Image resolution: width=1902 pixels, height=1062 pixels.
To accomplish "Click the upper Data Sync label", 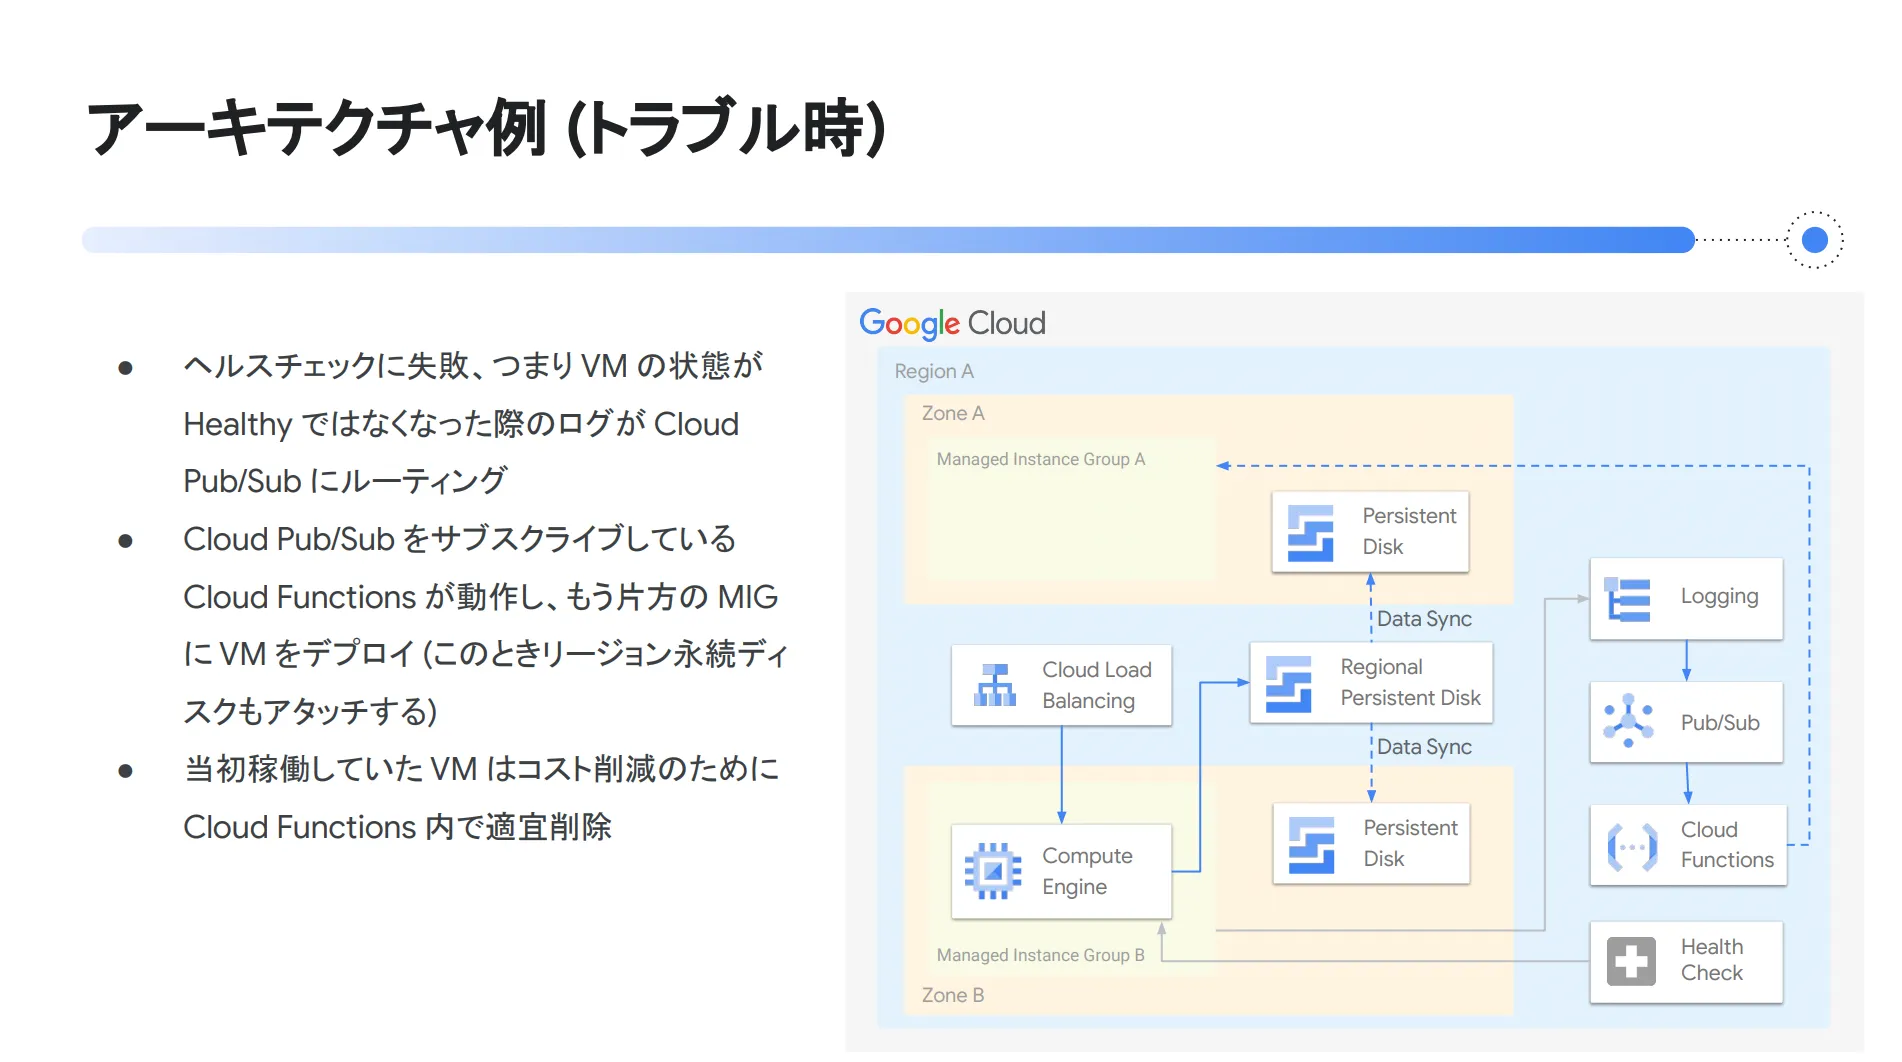I will click(1424, 619).
